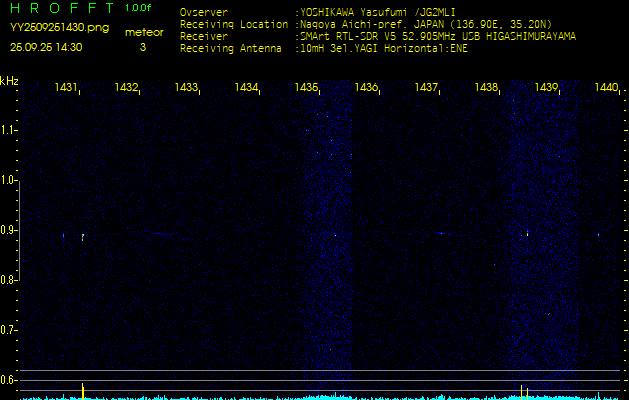Click the 'Receiving Location' label
This screenshot has height=400, width=629.
click(x=234, y=24)
